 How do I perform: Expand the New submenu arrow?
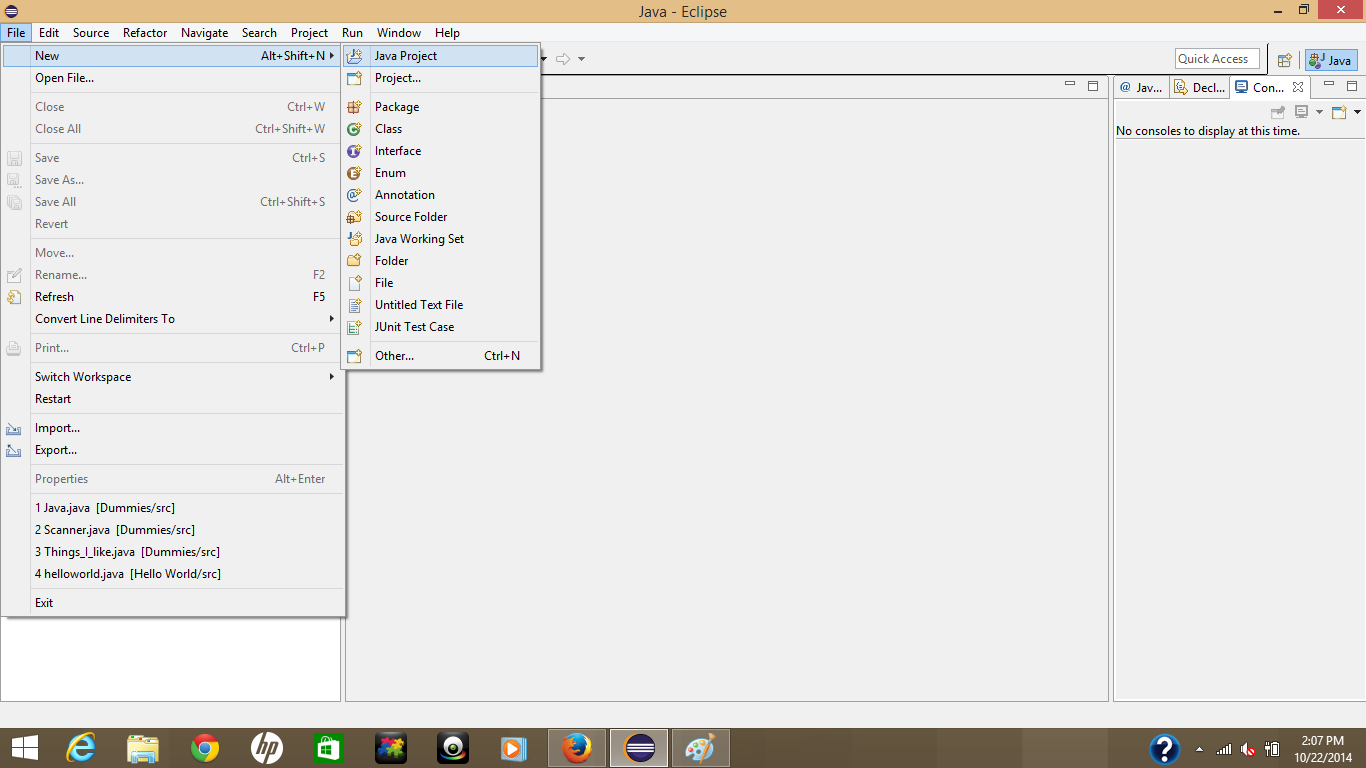coord(332,56)
